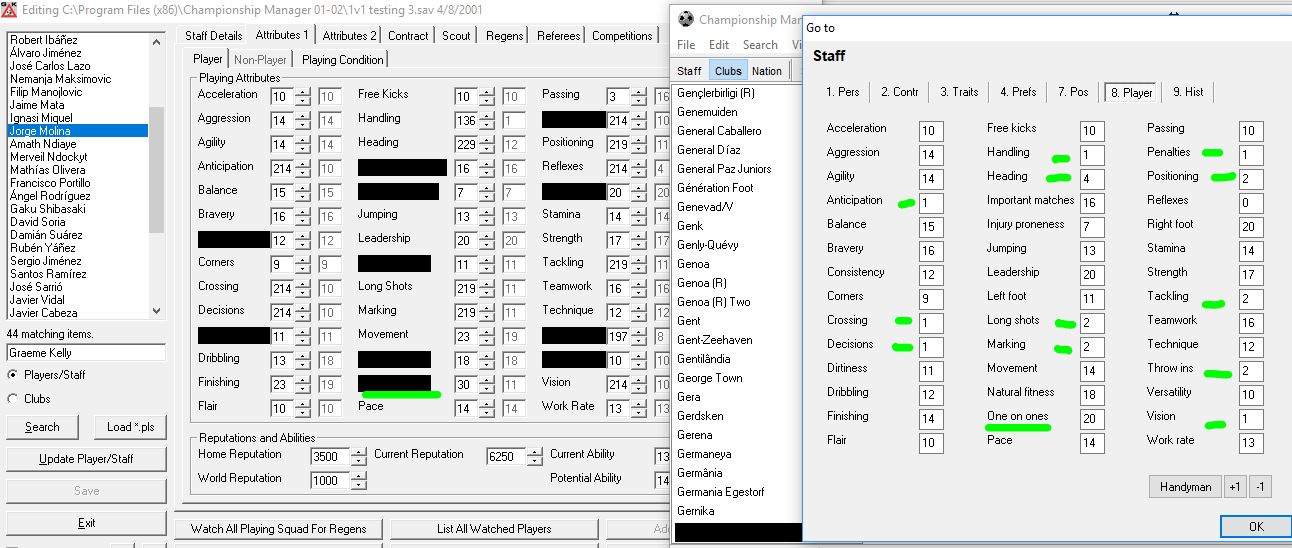
Task: Click the Exit button
Action: 86,523
